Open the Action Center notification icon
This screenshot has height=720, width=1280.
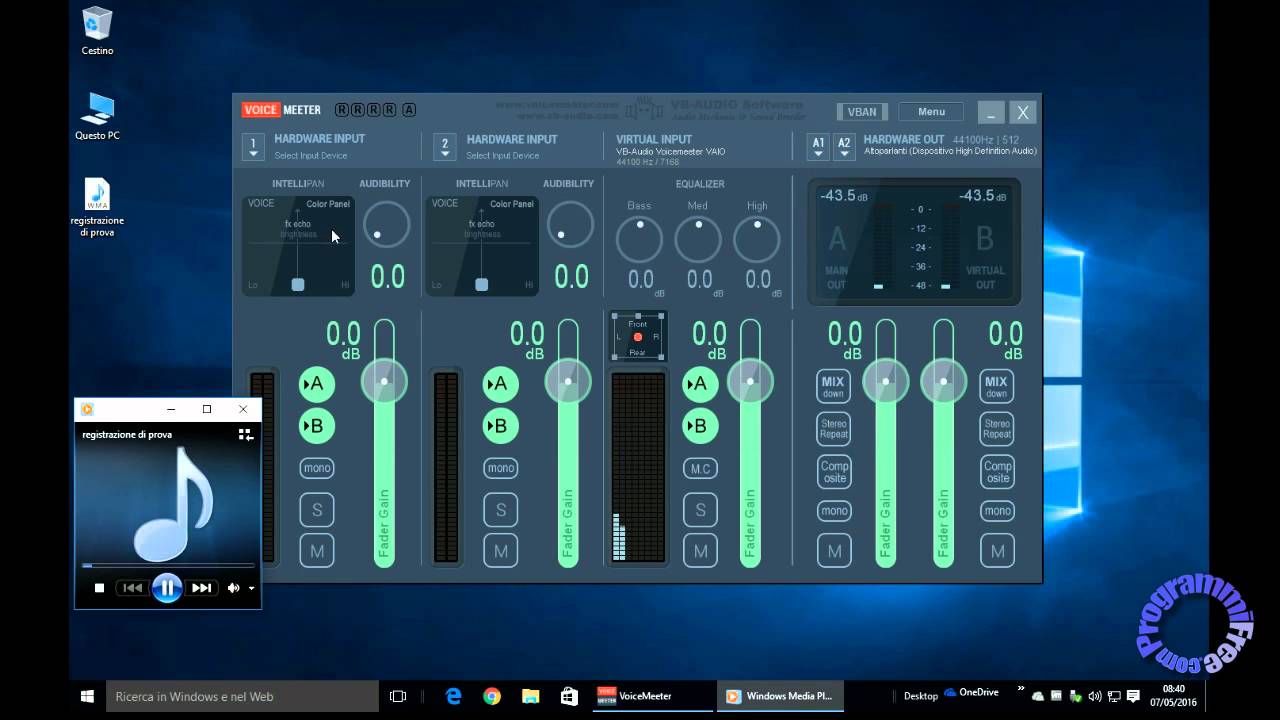point(1132,696)
